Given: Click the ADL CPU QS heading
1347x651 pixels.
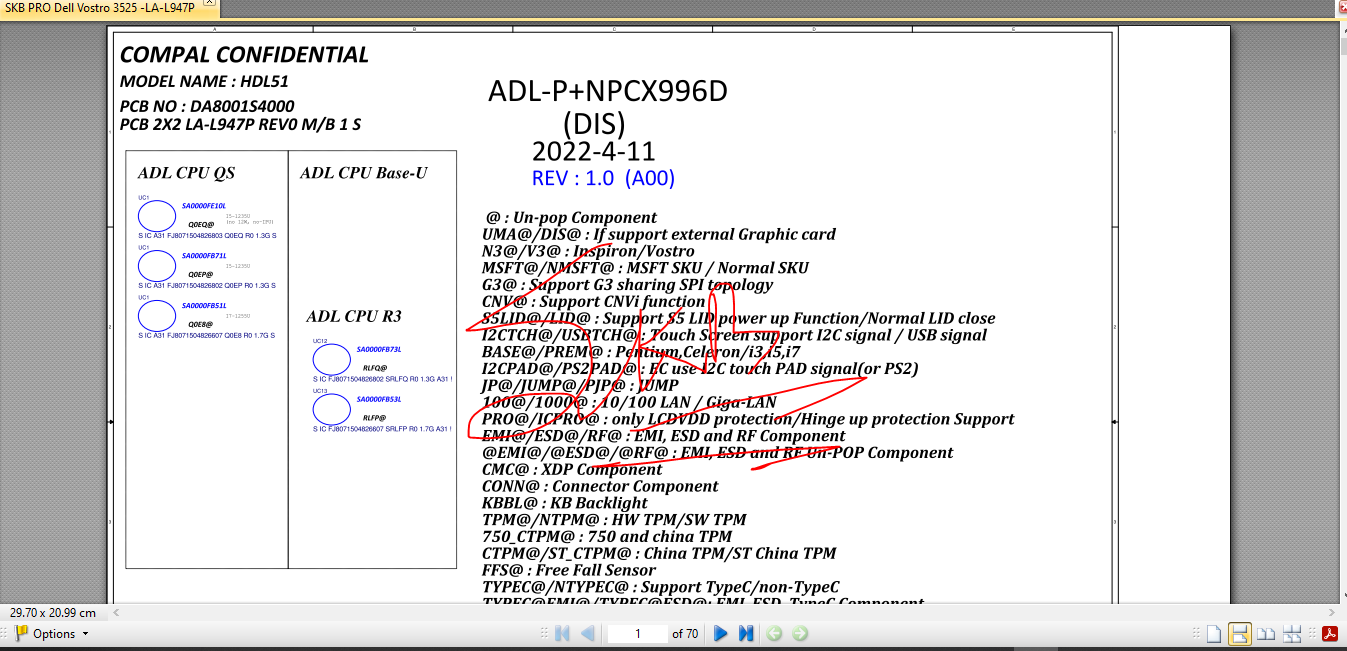Looking at the screenshot, I should (187, 173).
